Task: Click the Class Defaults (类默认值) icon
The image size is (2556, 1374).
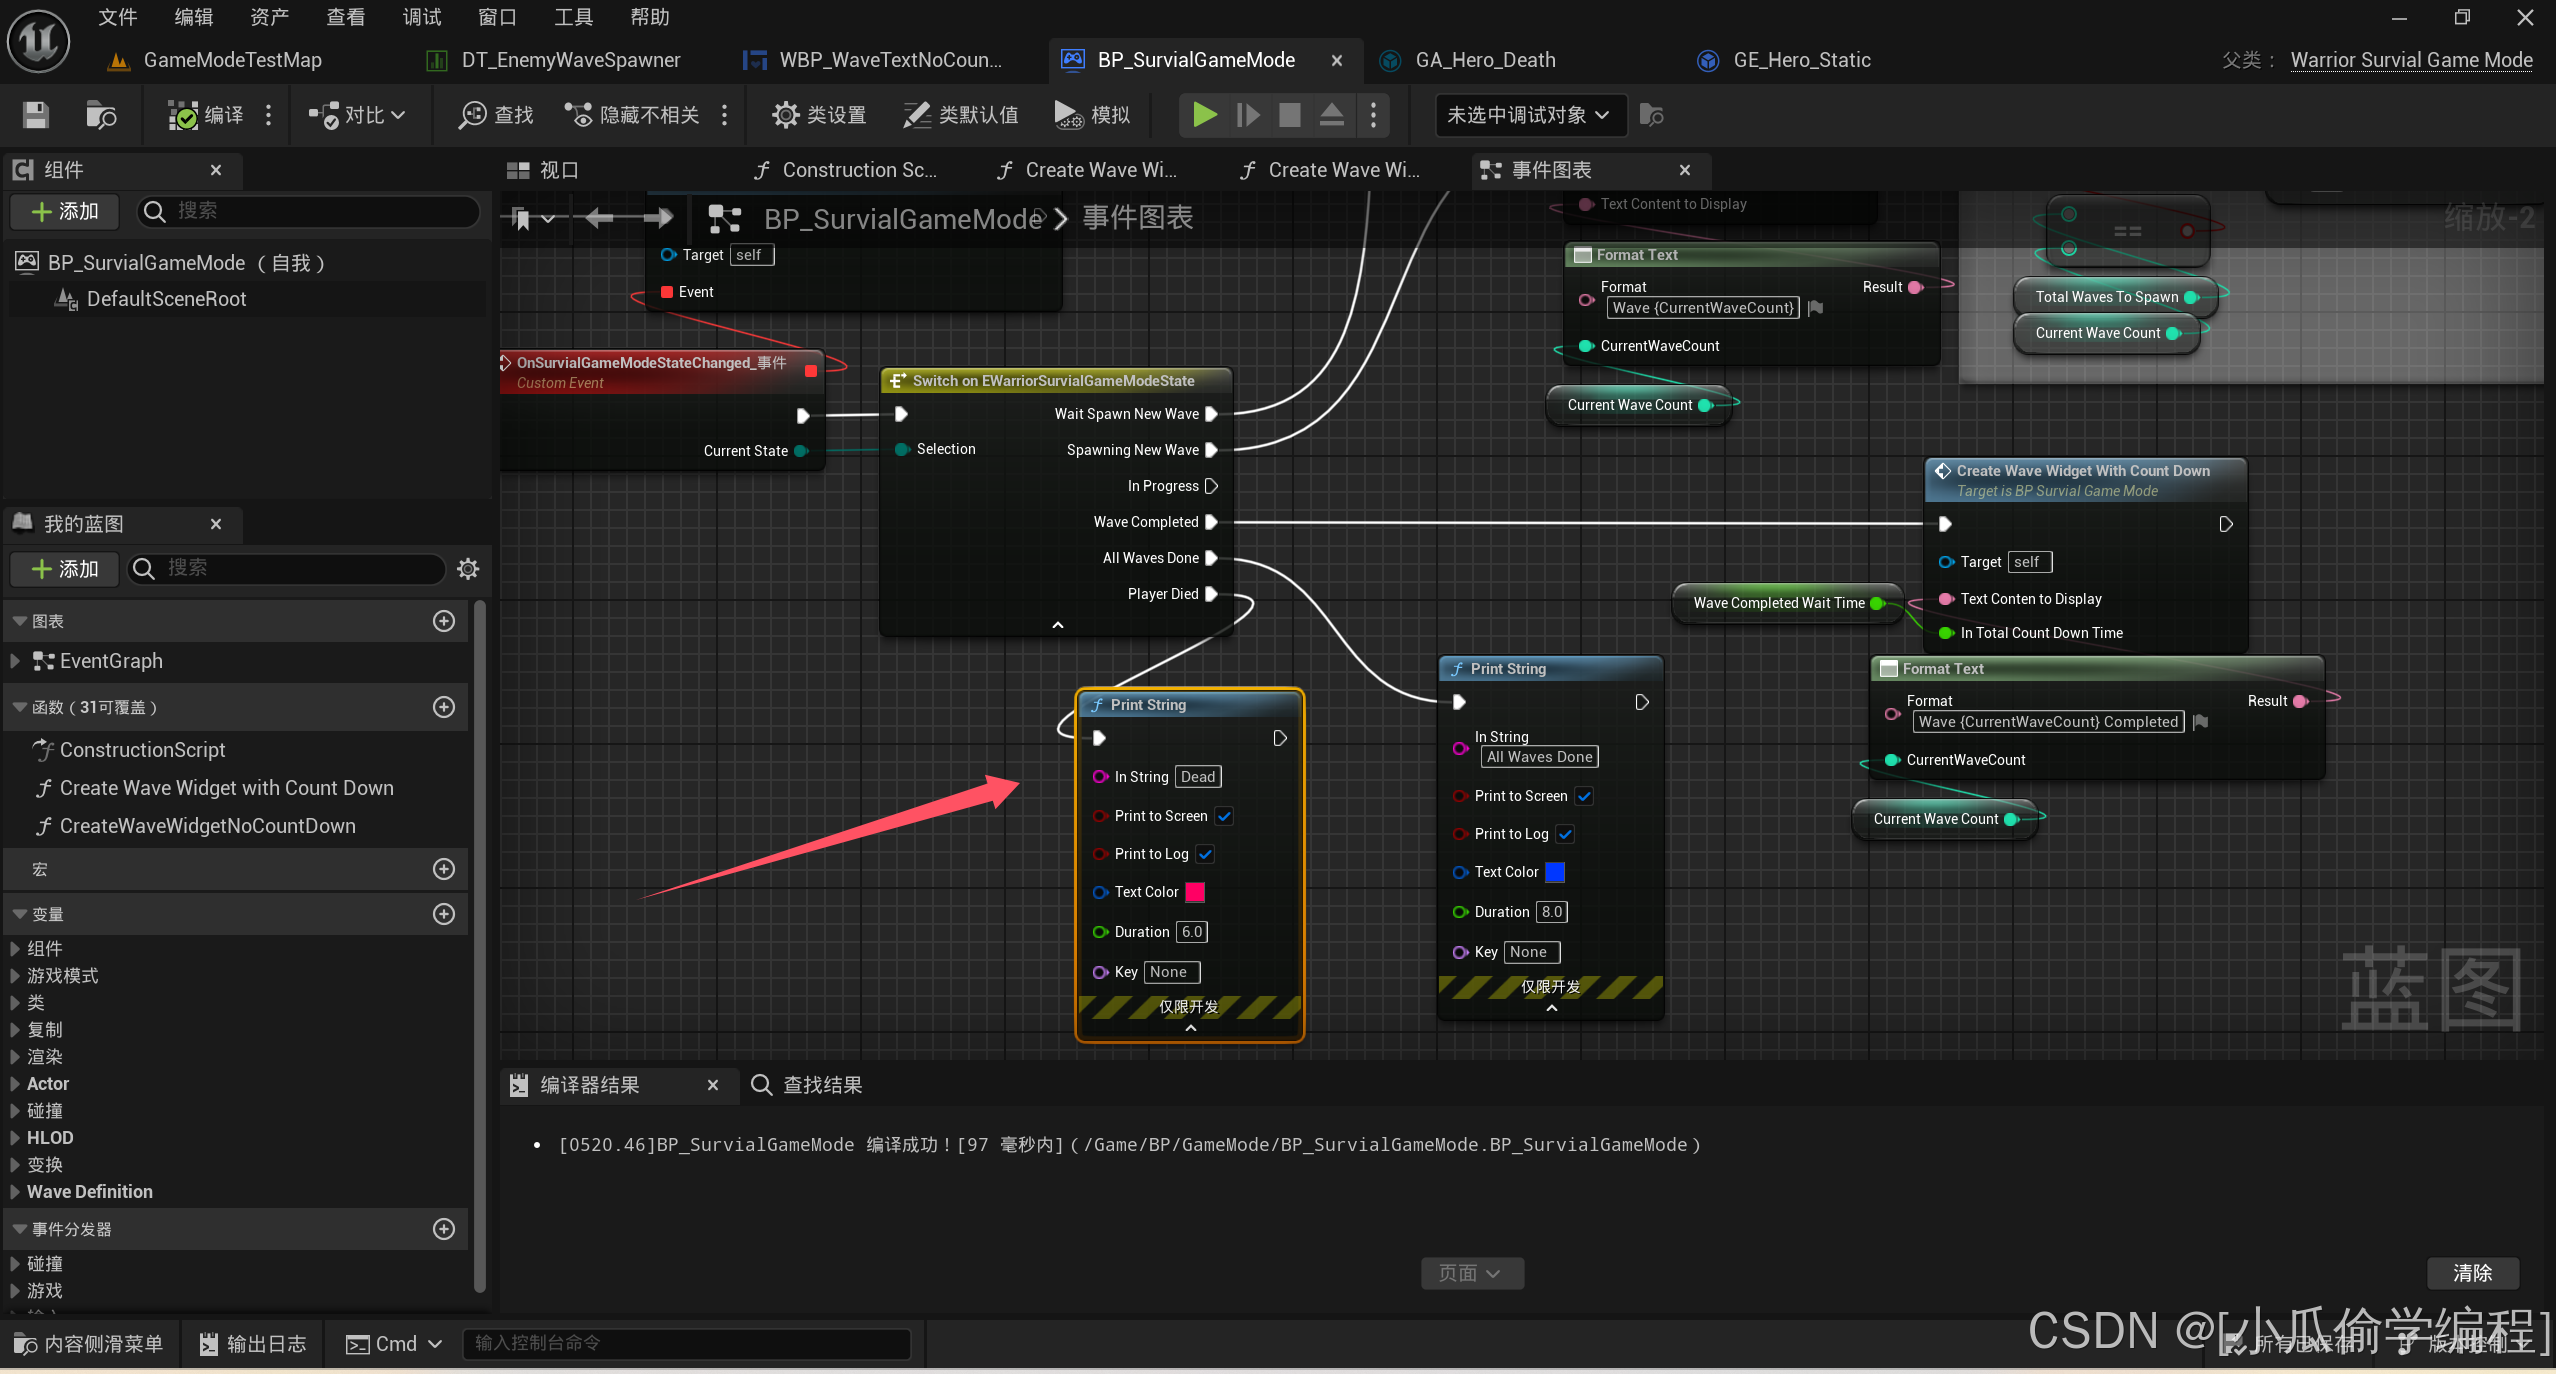Action: tap(916, 115)
